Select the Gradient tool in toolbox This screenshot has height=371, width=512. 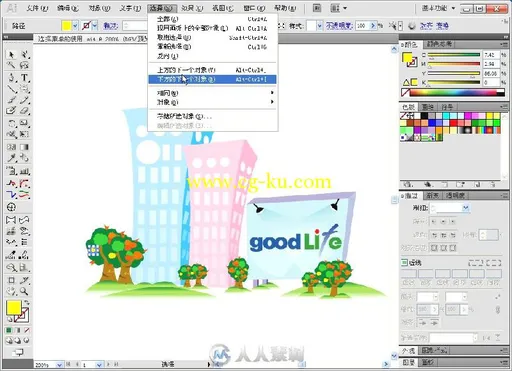pos(24,147)
